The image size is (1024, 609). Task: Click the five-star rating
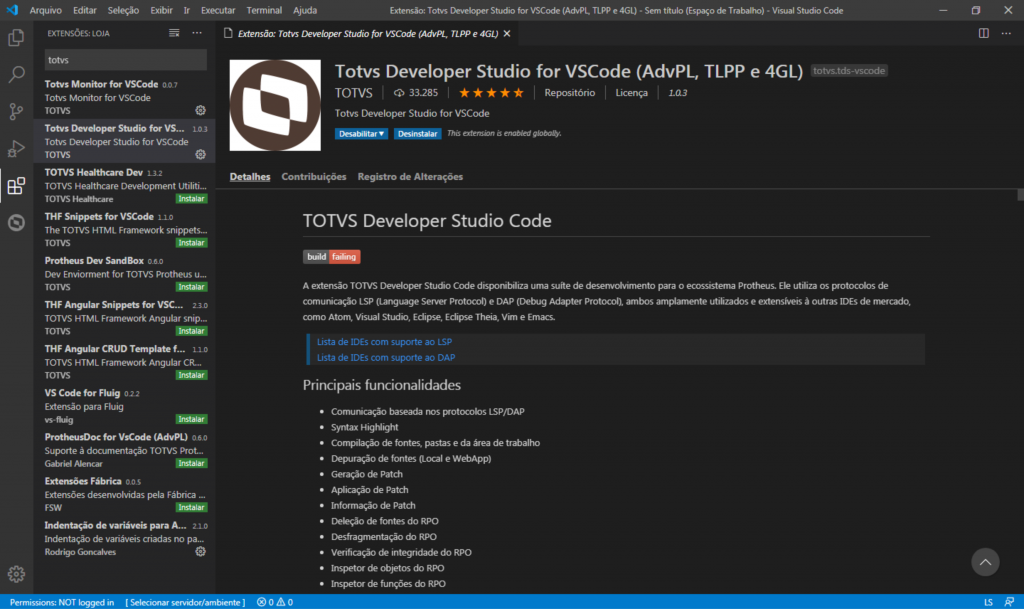(491, 93)
